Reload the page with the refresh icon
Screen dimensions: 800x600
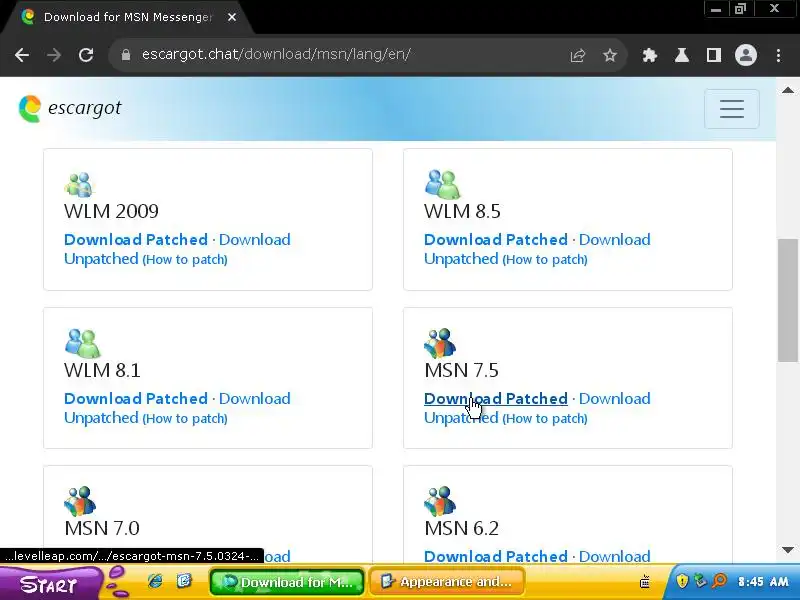click(x=86, y=55)
